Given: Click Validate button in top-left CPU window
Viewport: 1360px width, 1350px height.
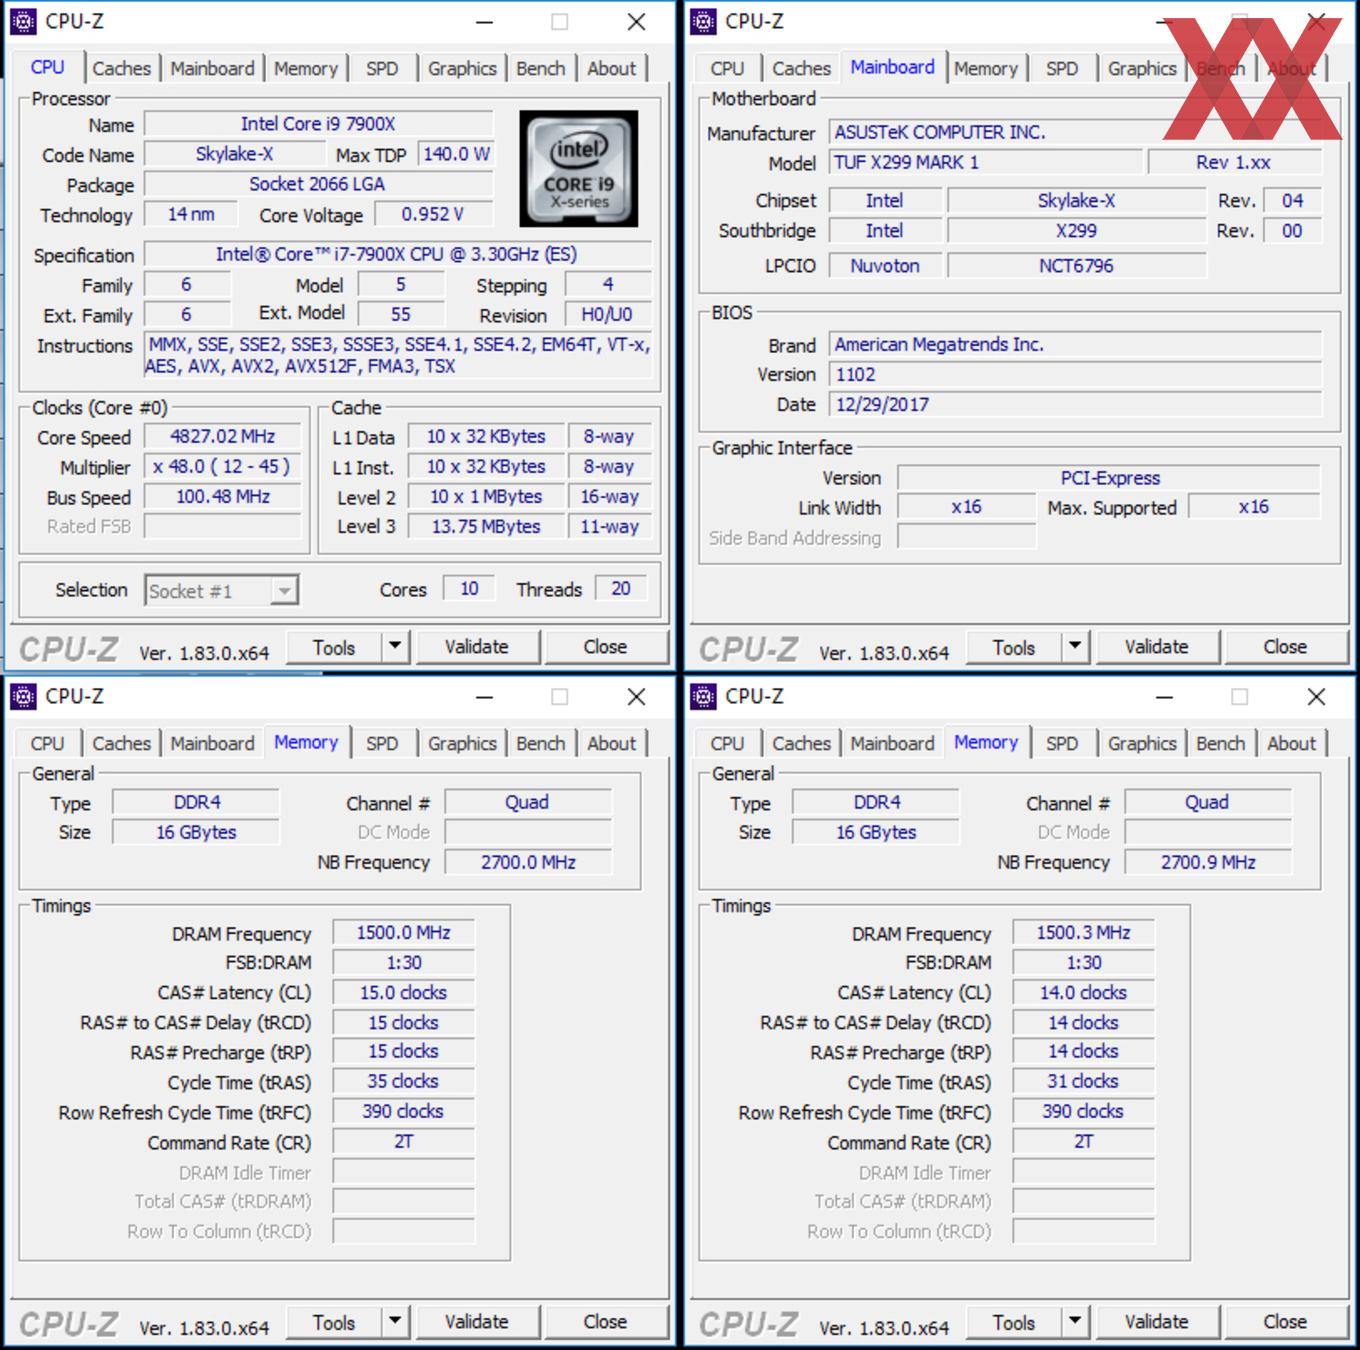Looking at the screenshot, I should (x=477, y=647).
